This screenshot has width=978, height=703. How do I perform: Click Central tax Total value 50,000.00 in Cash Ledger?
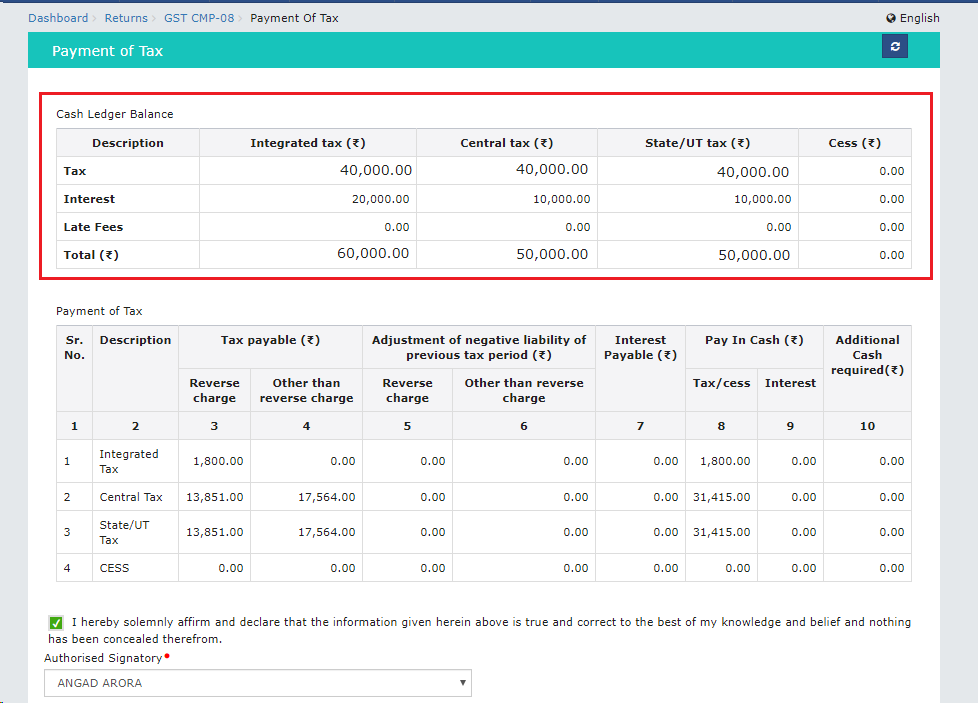[552, 254]
